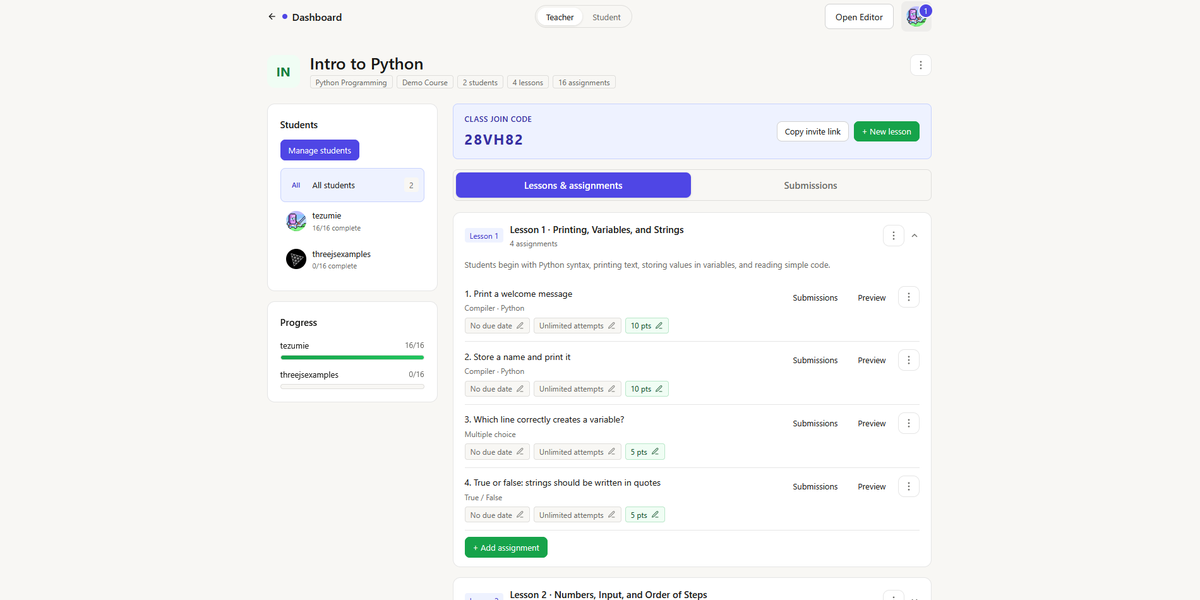Select the Lessons & assignments tab
This screenshot has height=600, width=1200.
(573, 185)
